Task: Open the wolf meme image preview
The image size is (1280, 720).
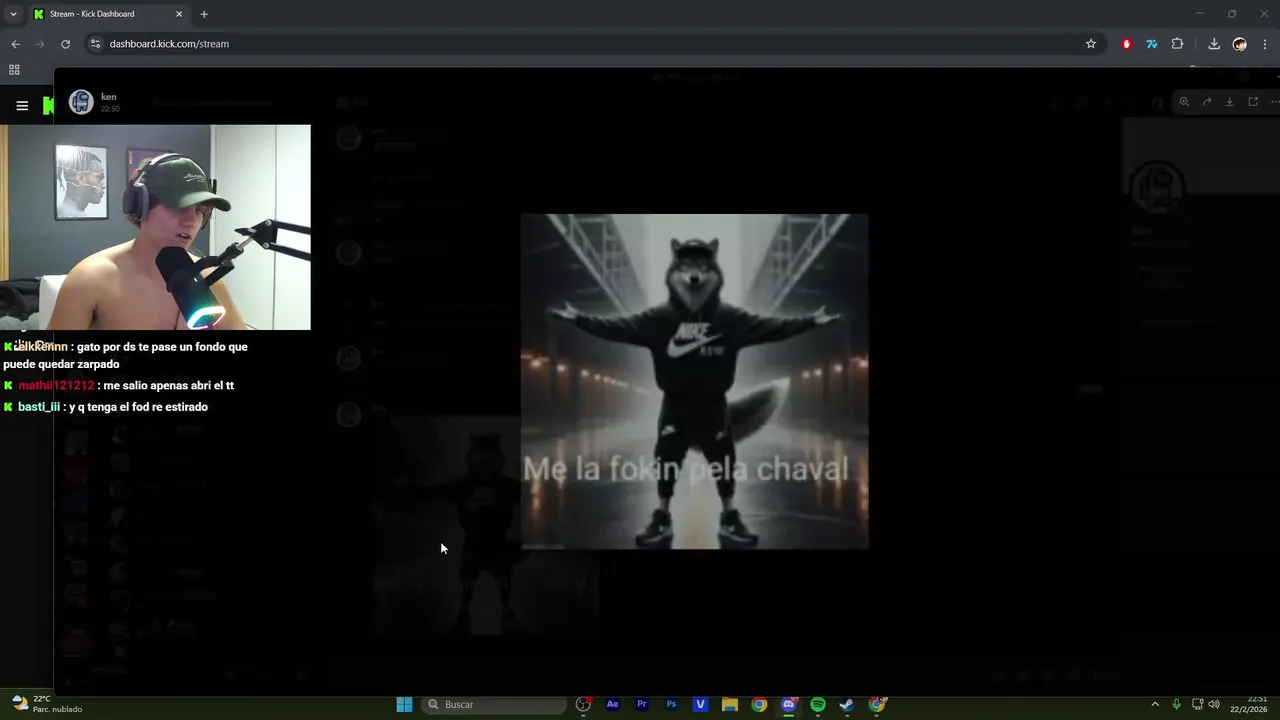Action: [x=694, y=381]
